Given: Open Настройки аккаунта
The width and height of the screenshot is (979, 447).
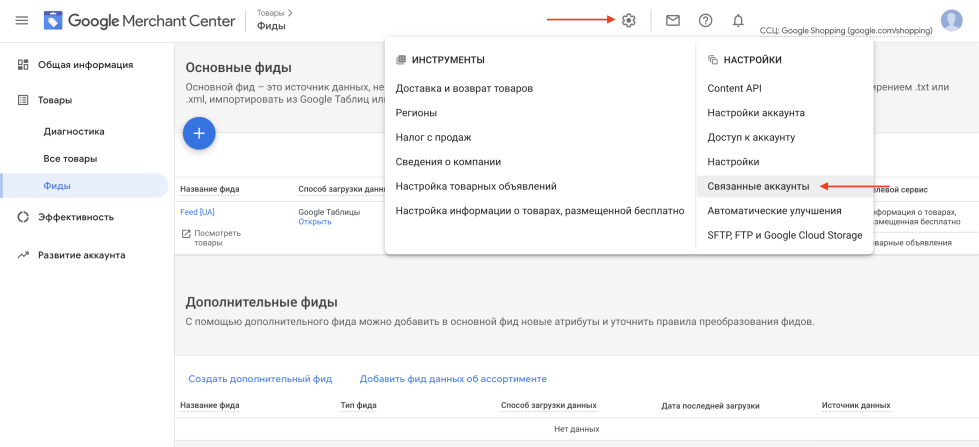Looking at the screenshot, I should pos(756,113).
